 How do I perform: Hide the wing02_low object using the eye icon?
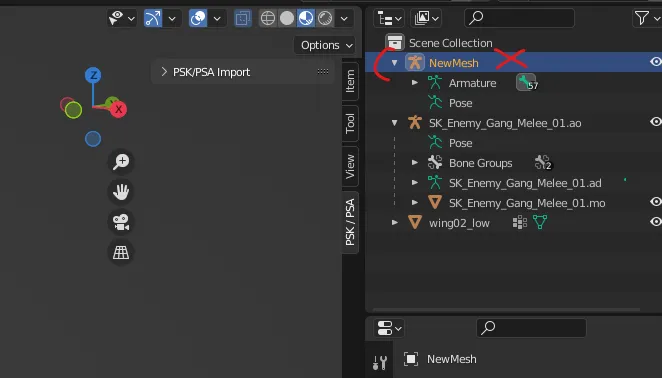click(655, 221)
